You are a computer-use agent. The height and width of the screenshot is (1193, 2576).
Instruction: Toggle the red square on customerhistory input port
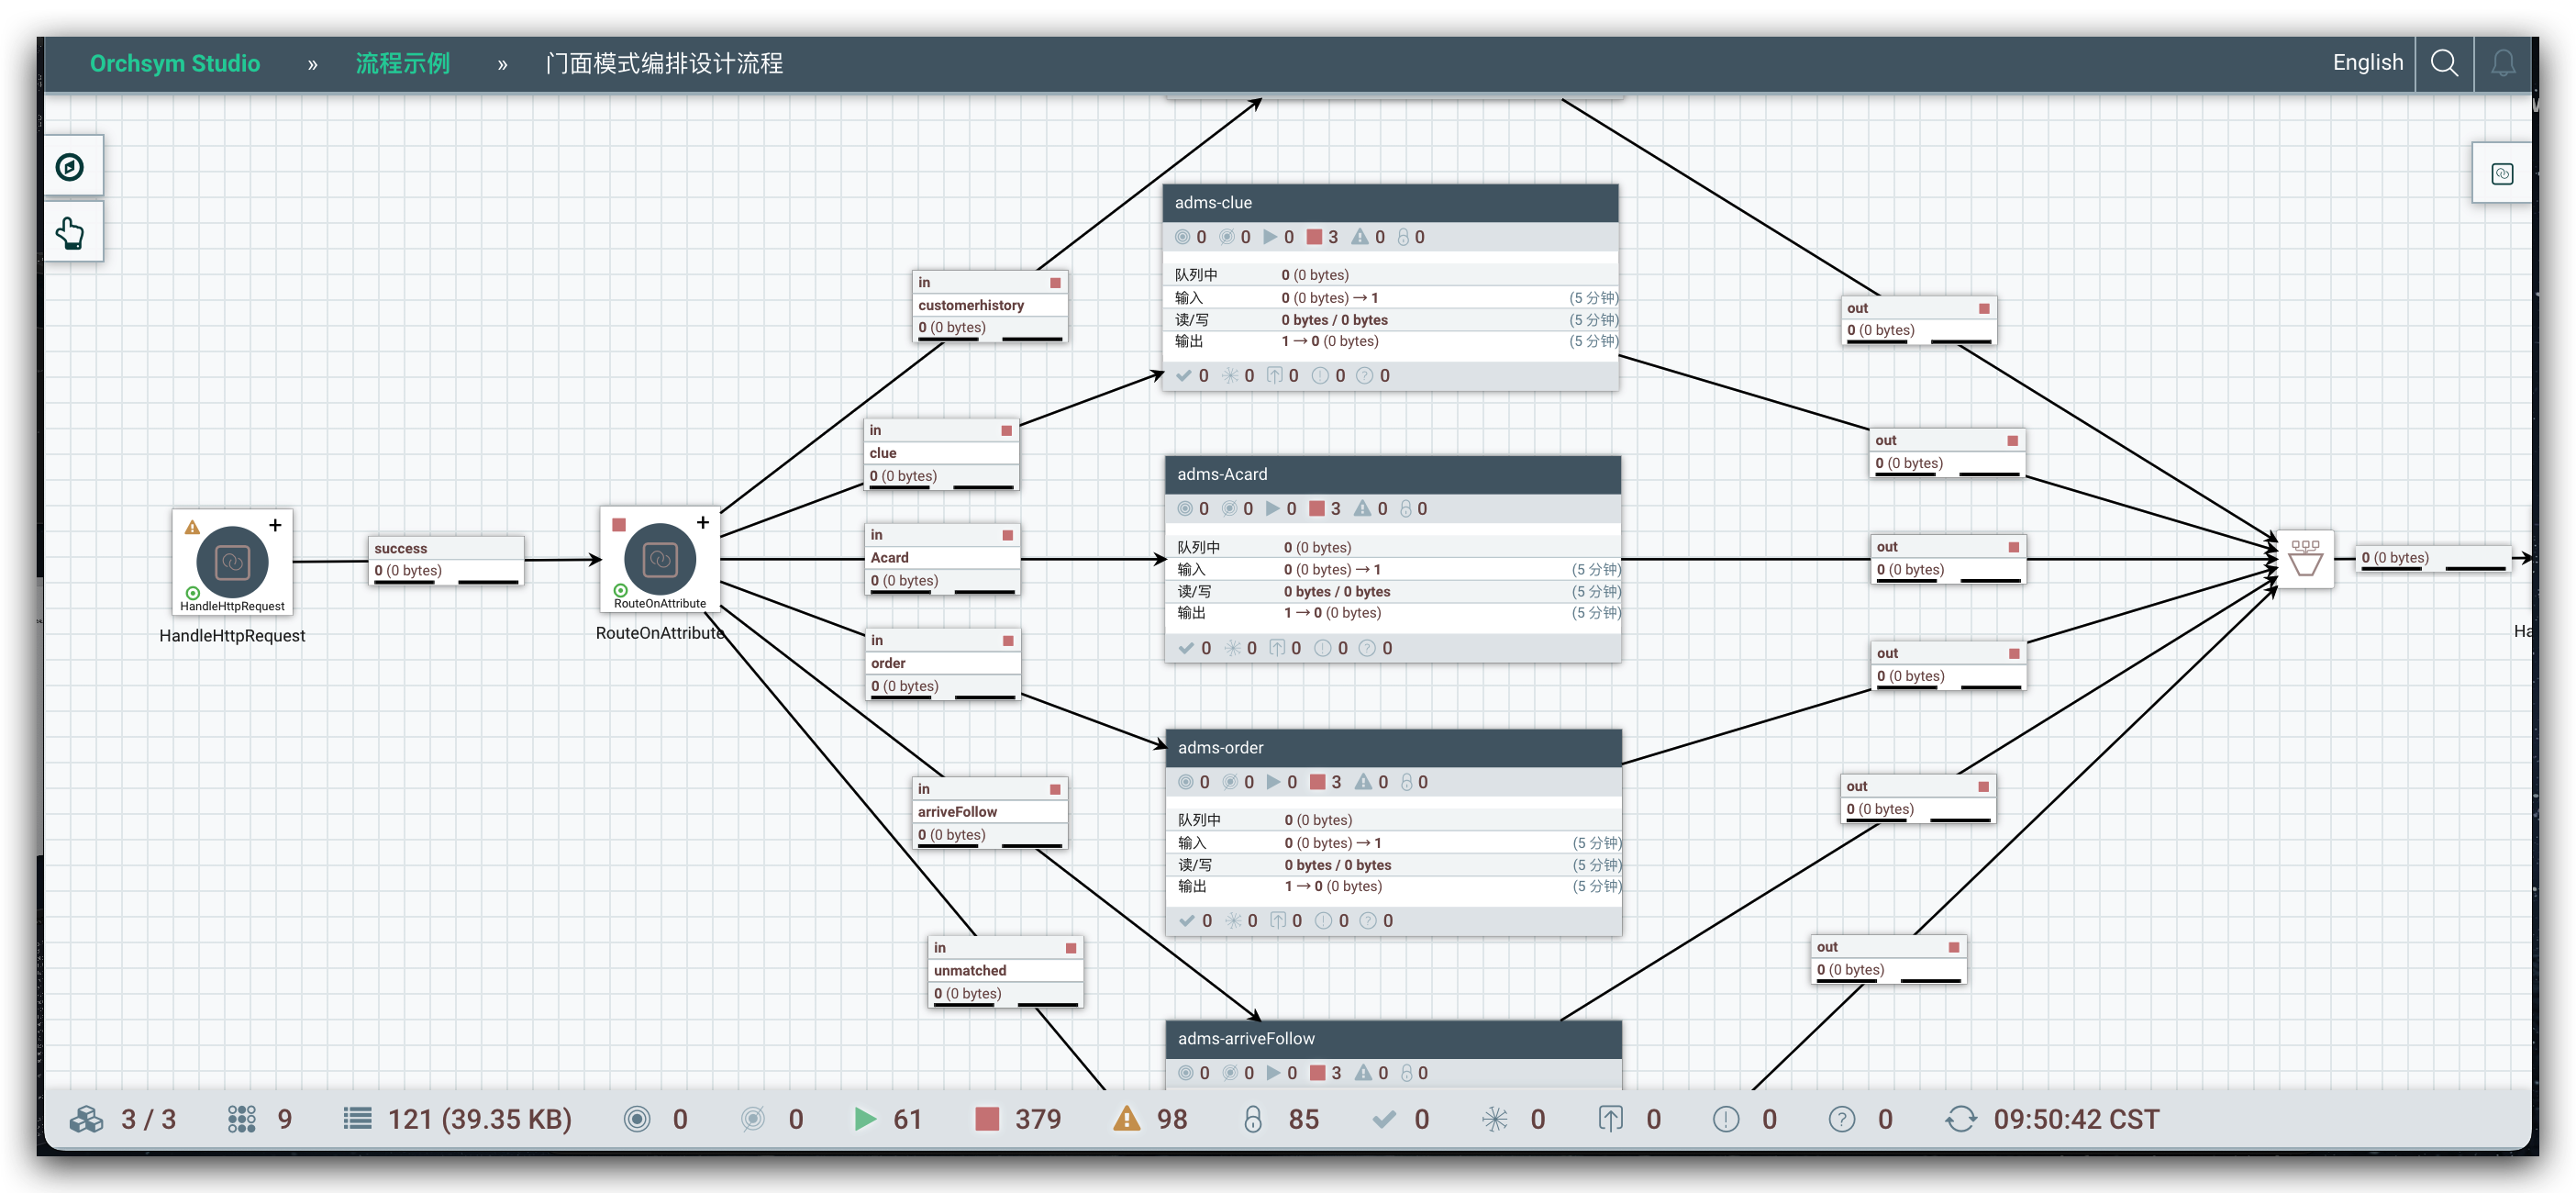point(1055,283)
